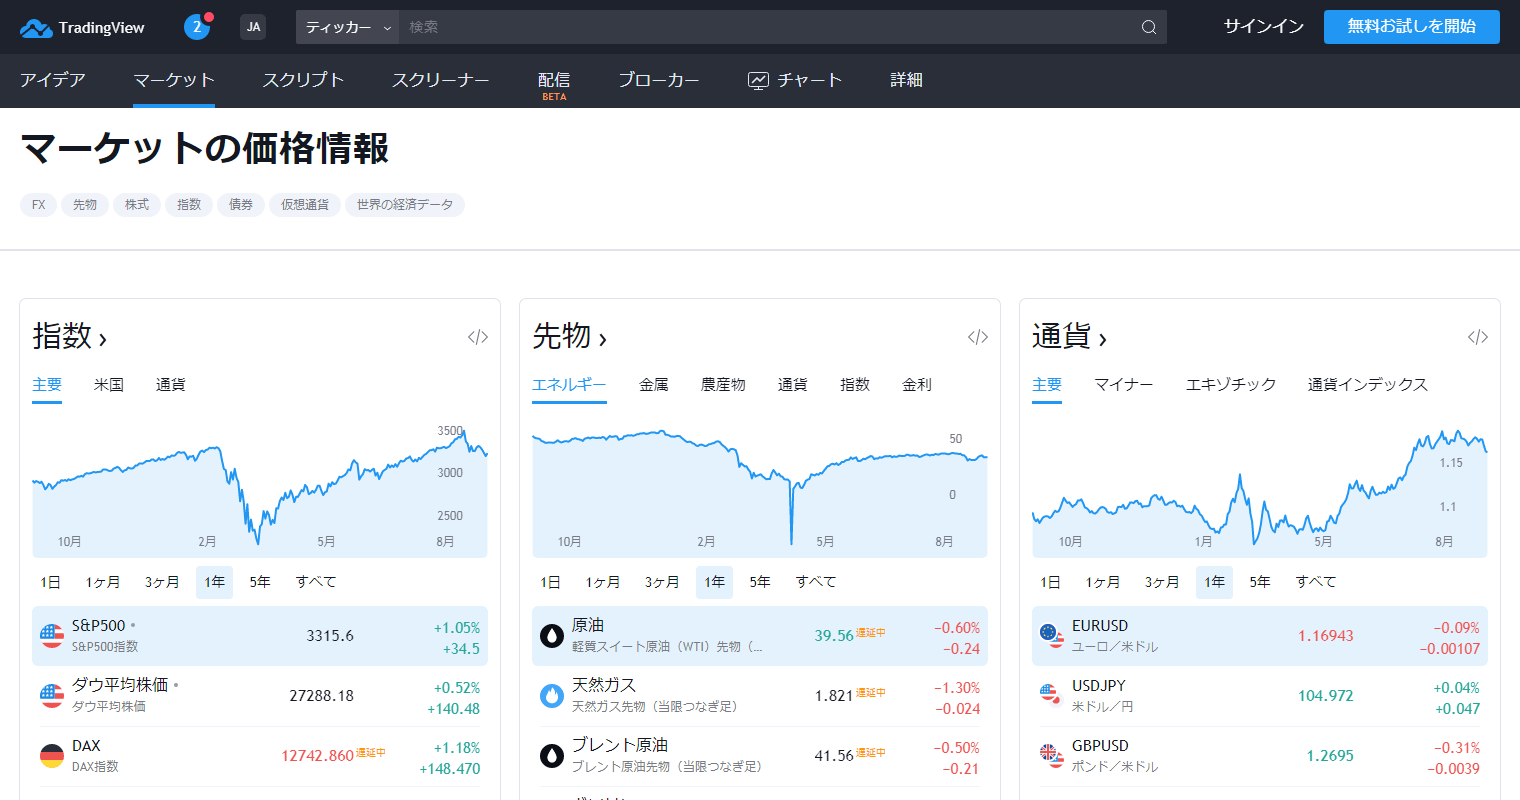
Task: Open the notifications badge showing 2
Action: pos(197,27)
